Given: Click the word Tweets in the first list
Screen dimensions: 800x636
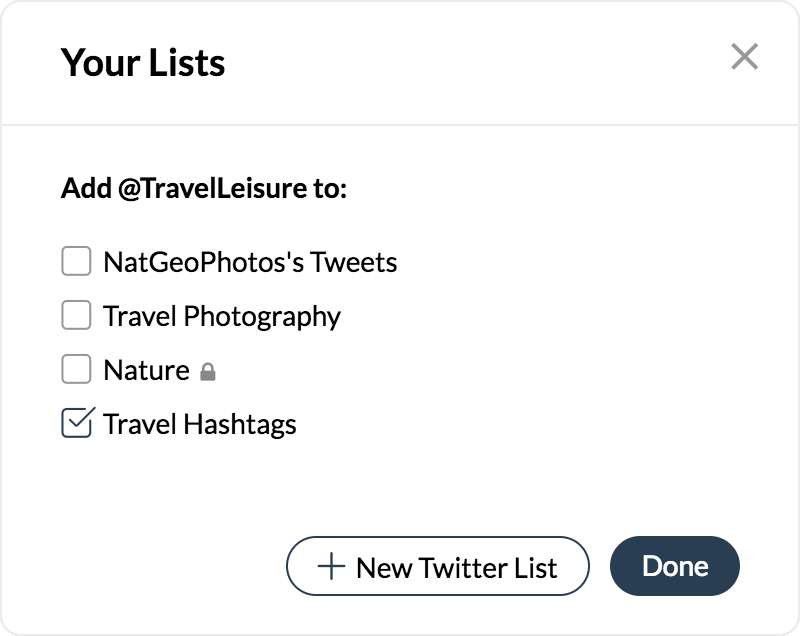Looking at the screenshot, I should [353, 262].
